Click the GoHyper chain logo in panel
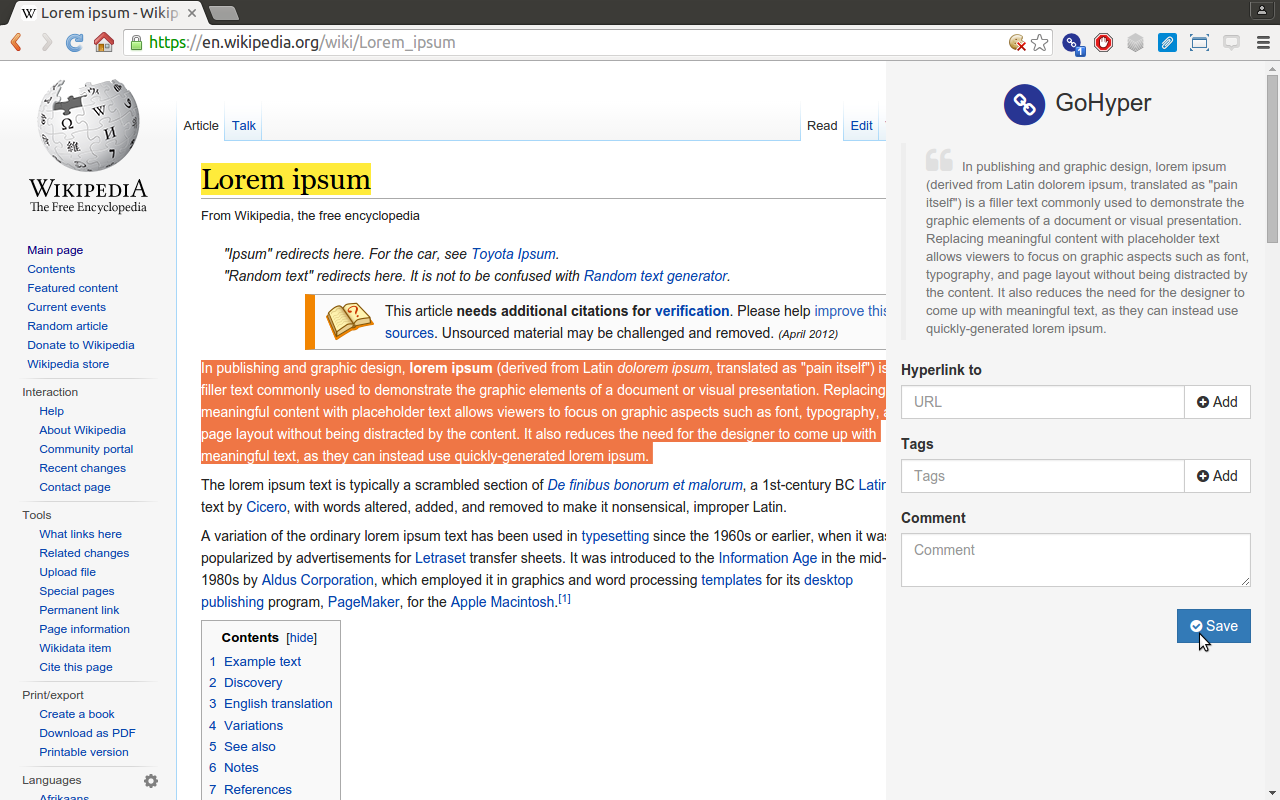1280x800 pixels. click(x=1024, y=104)
